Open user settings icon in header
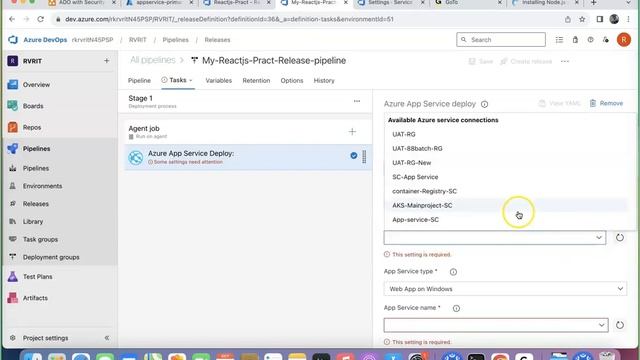Viewport: 640px width, 360px height. pyautogui.click(x=606, y=40)
